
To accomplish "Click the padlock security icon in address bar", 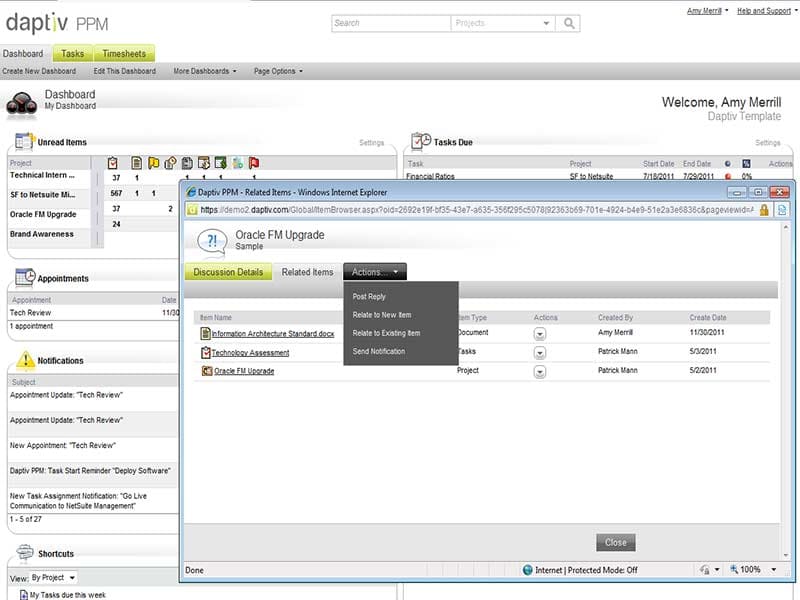I will click(764, 210).
